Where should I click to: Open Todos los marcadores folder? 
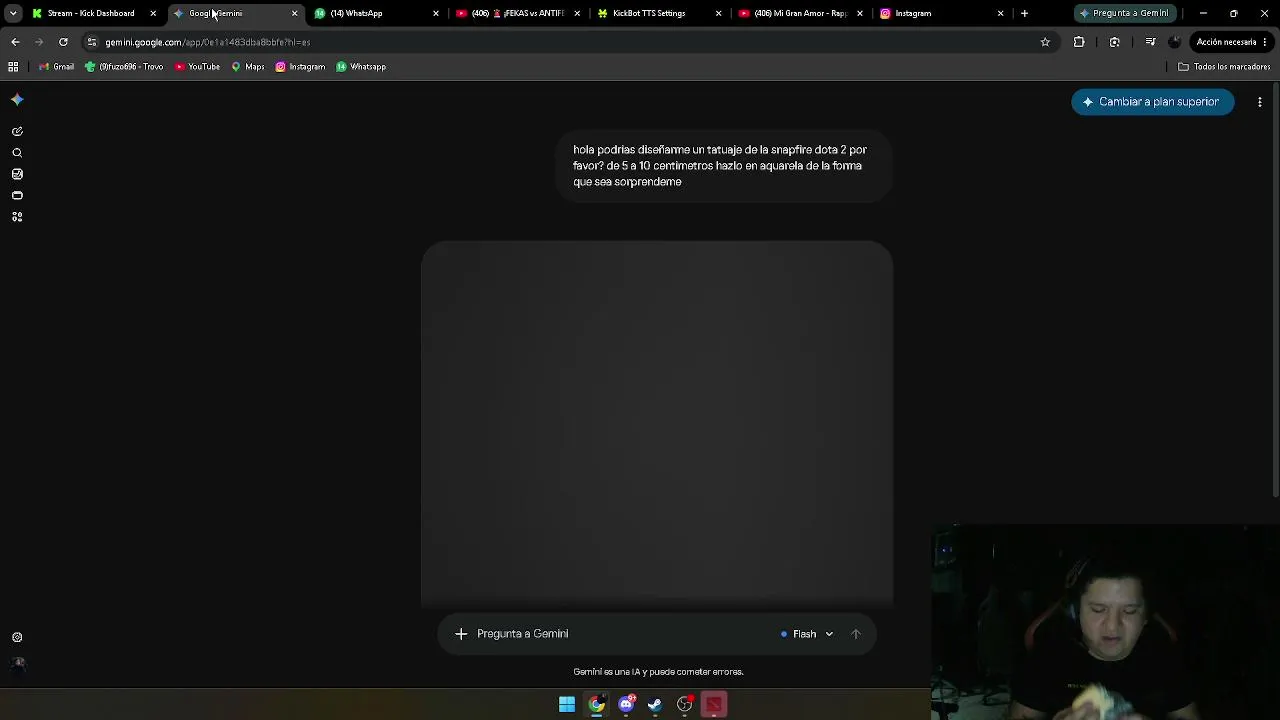point(1224,67)
